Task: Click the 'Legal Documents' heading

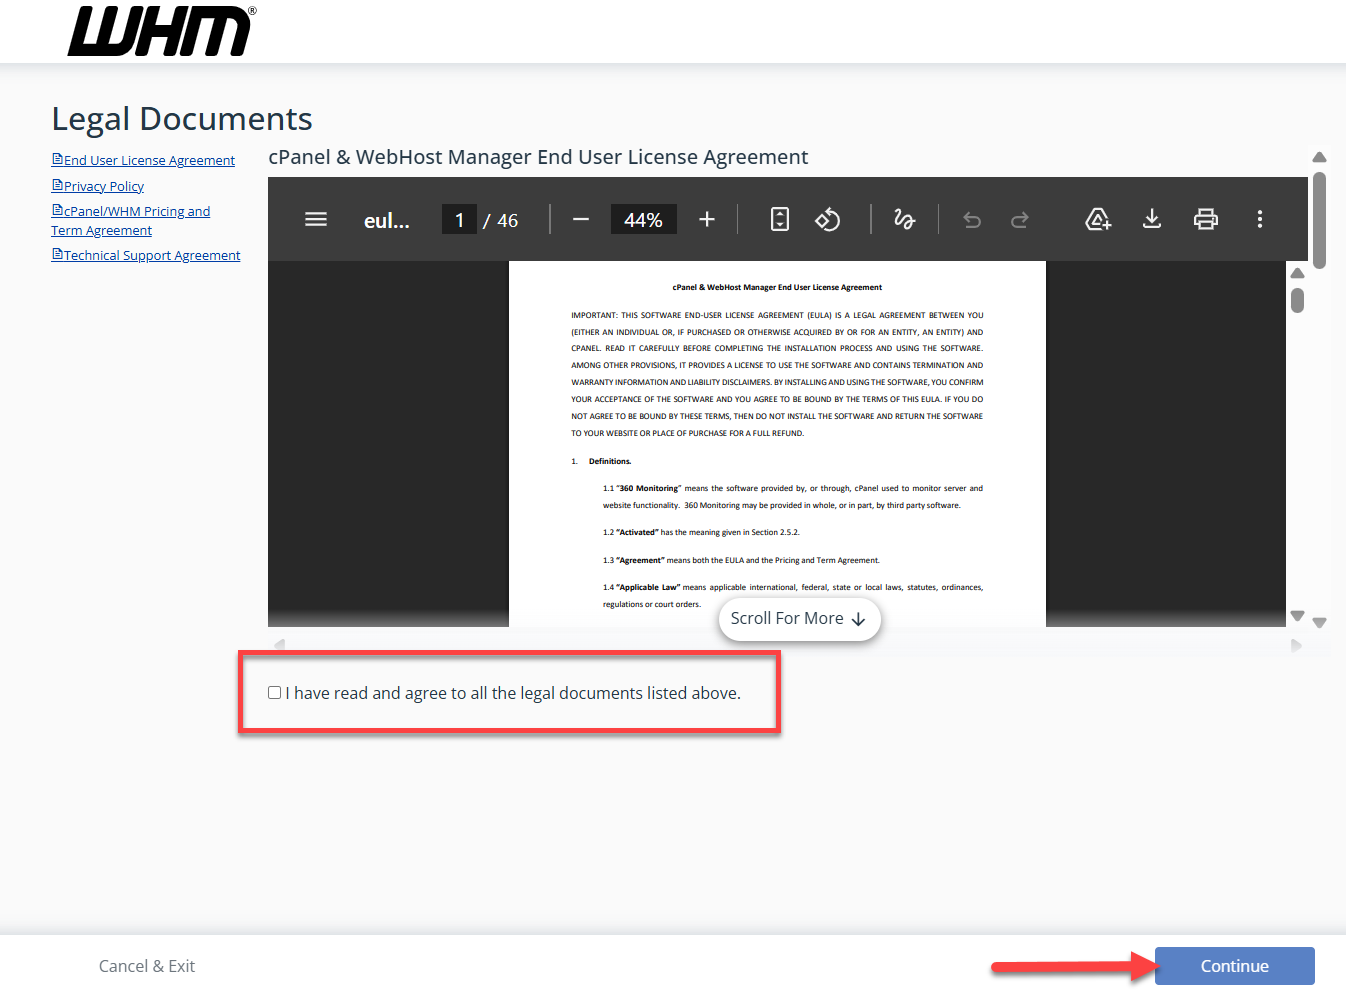Action: coord(182,119)
